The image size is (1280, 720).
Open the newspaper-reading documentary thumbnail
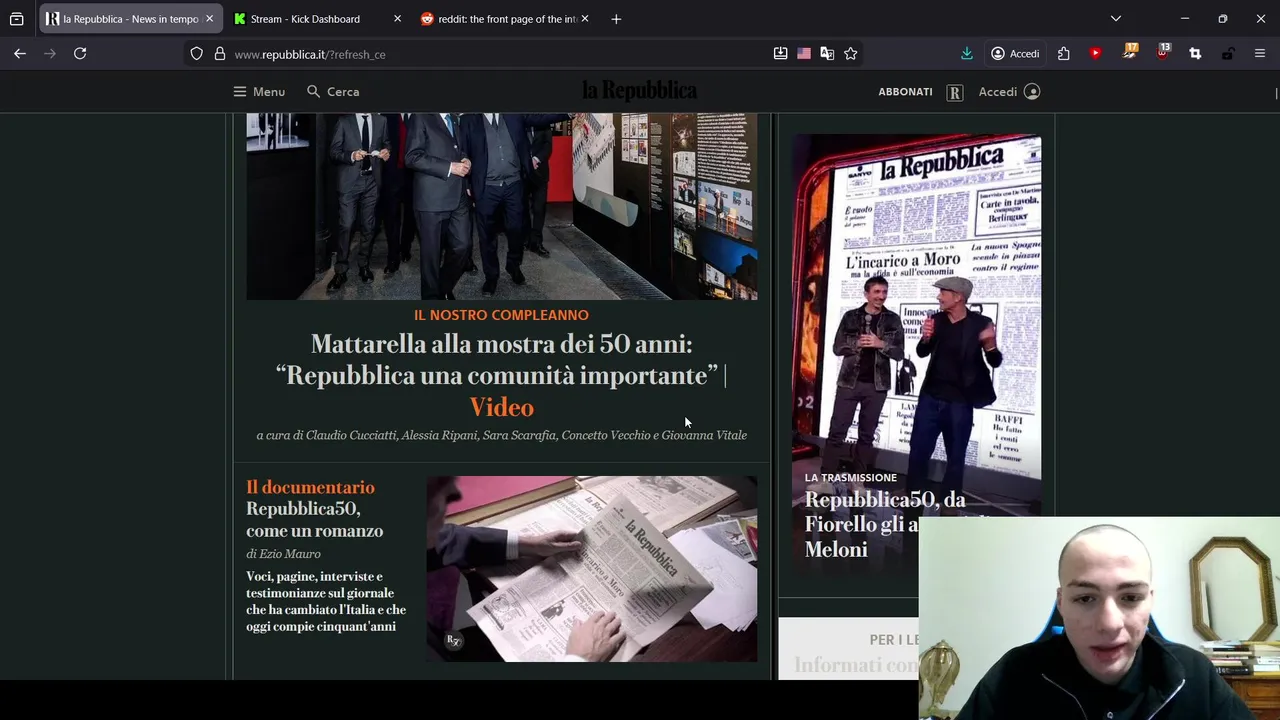(x=592, y=569)
